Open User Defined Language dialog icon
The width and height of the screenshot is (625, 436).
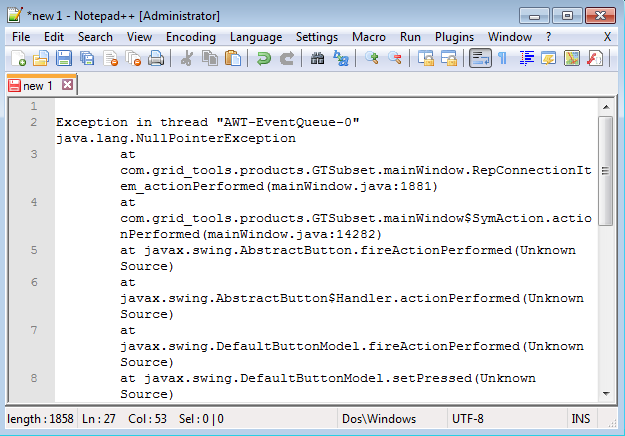tap(549, 59)
